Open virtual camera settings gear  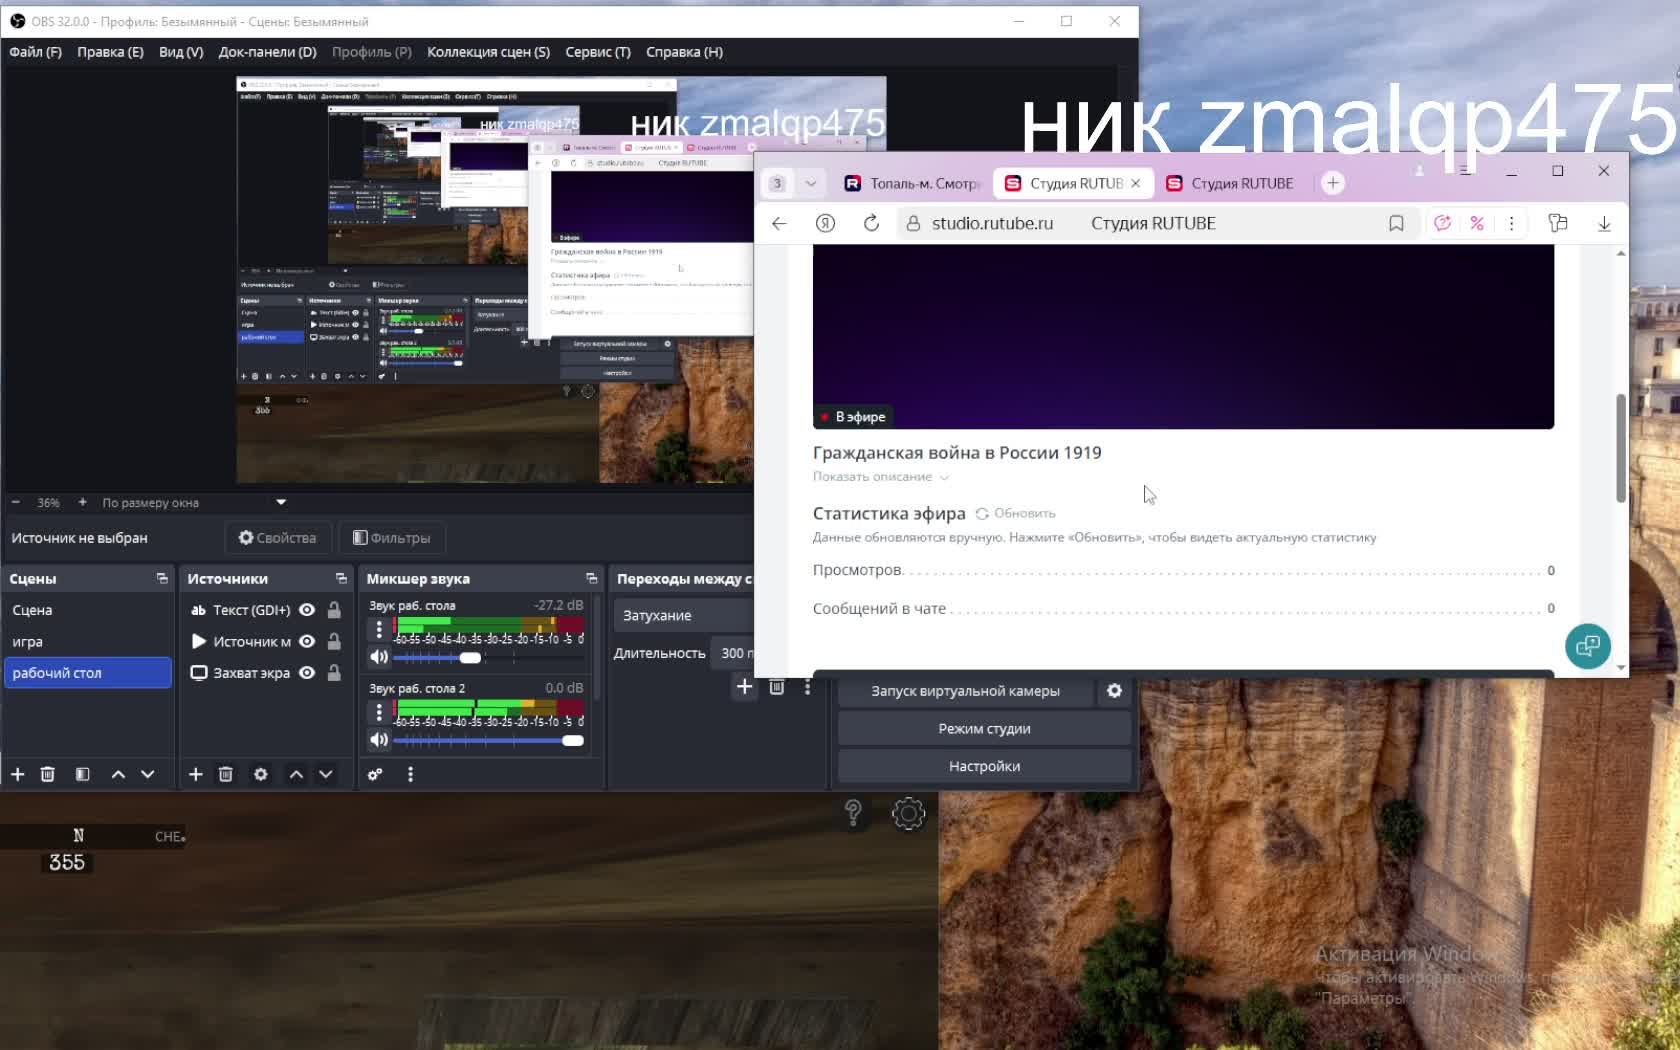coord(1114,691)
